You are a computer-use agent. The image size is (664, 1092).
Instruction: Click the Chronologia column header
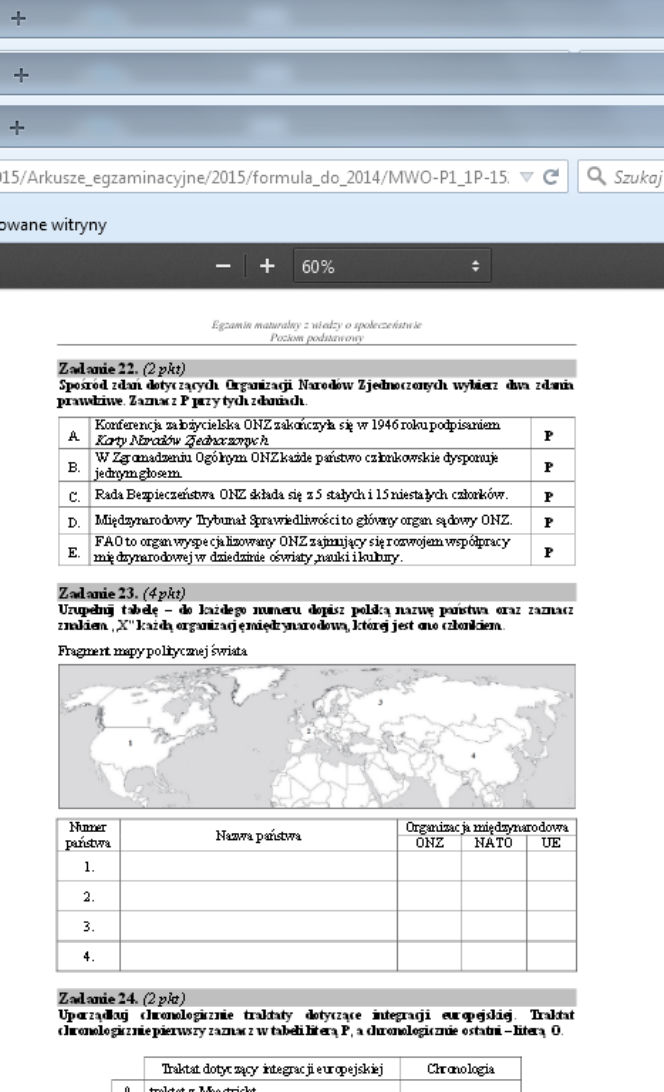(x=461, y=1068)
